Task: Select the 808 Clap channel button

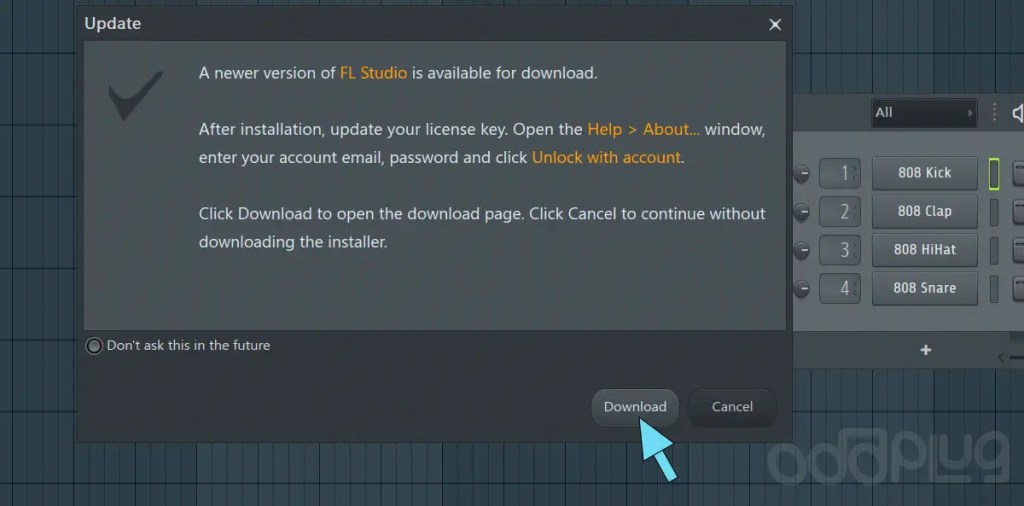Action: point(925,212)
